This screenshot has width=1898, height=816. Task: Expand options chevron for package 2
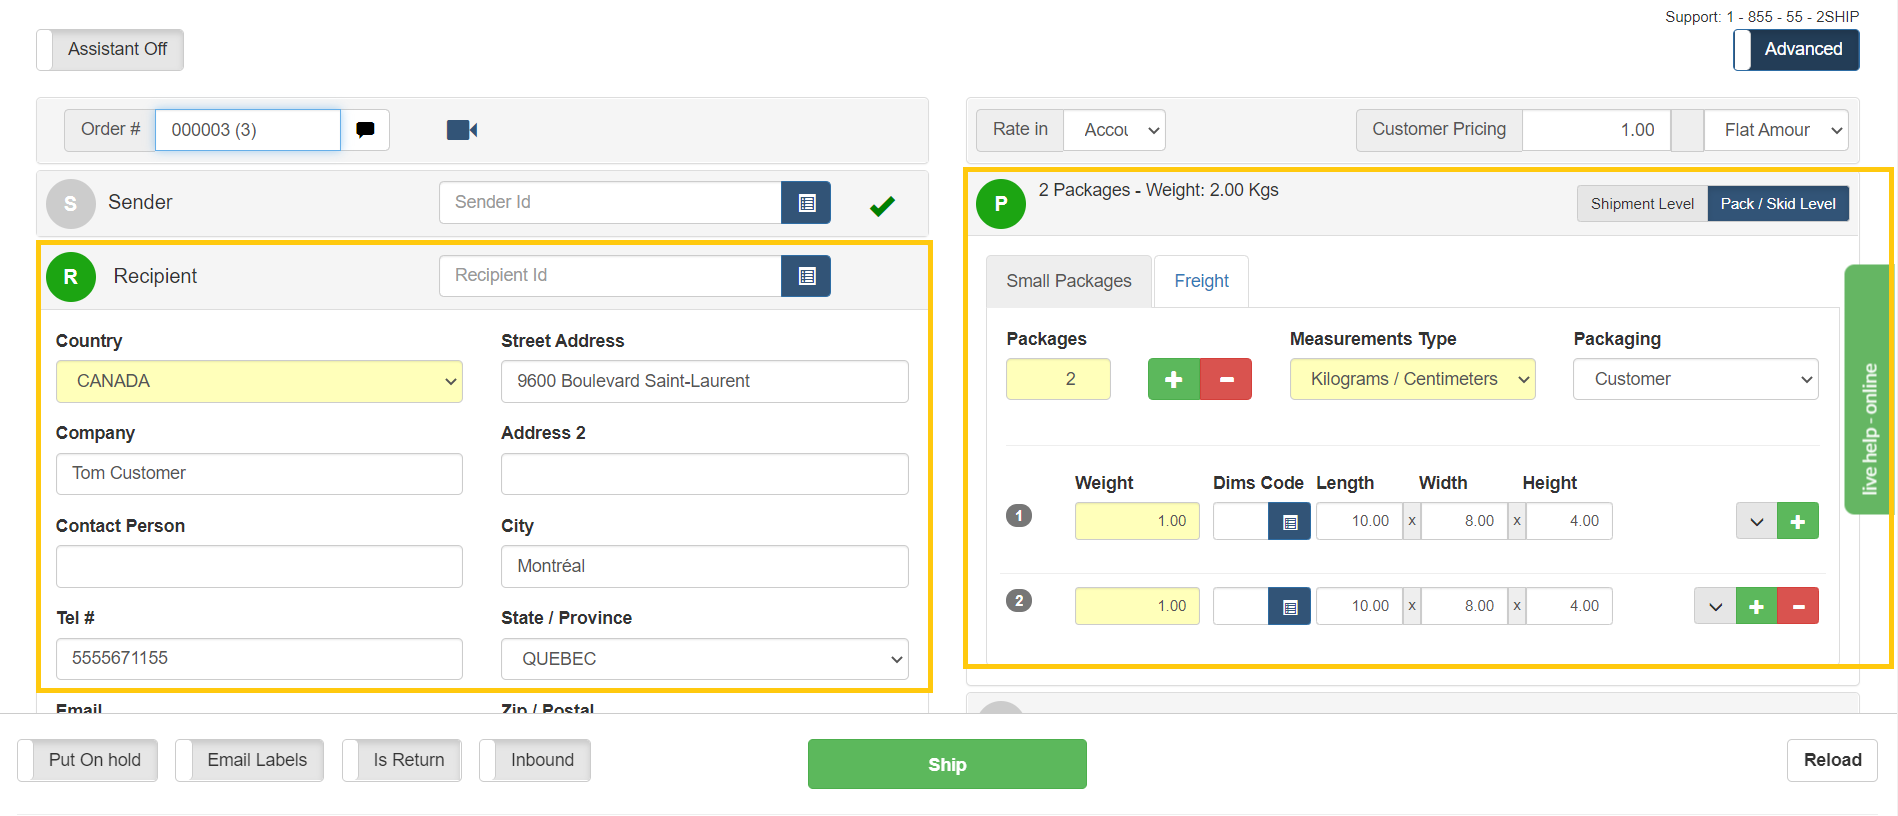(x=1715, y=606)
